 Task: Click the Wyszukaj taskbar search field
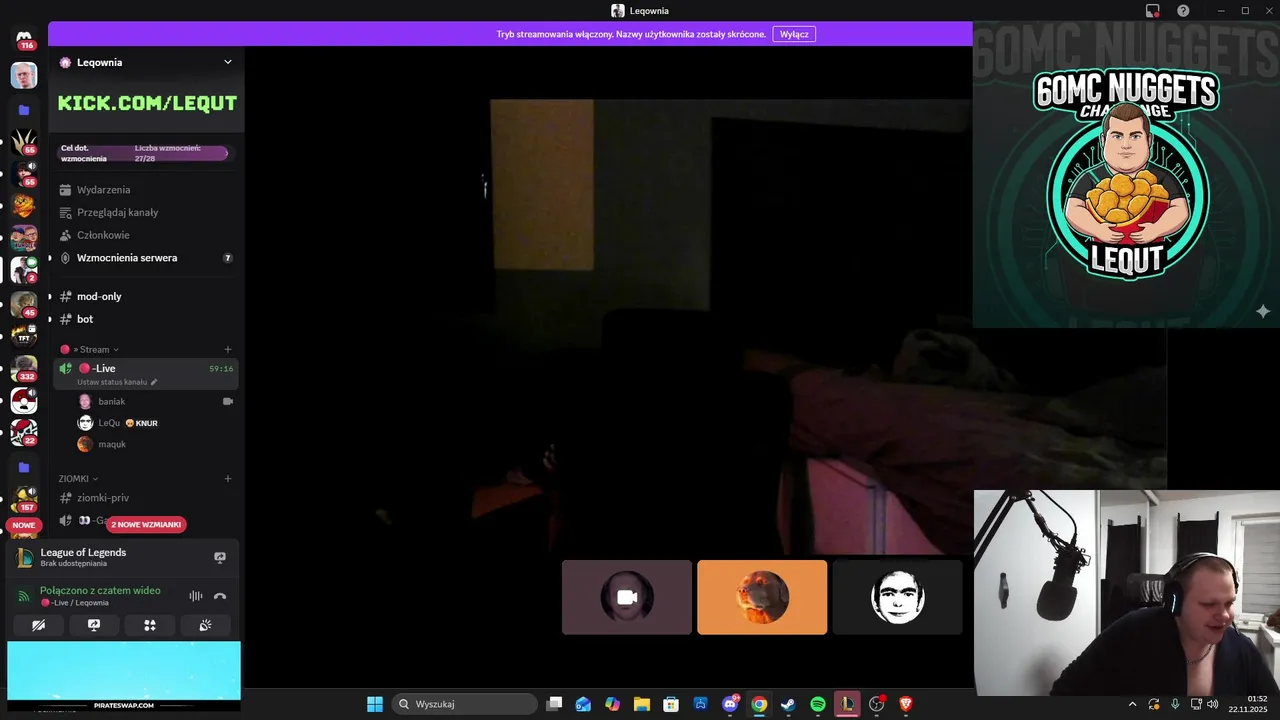(x=464, y=704)
